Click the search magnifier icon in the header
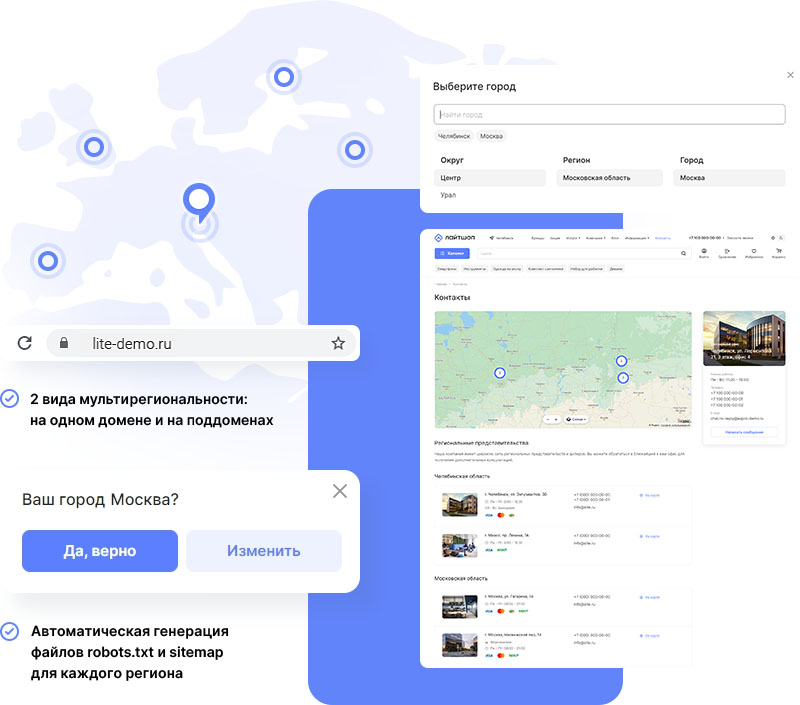The height and width of the screenshot is (705, 800). [683, 250]
